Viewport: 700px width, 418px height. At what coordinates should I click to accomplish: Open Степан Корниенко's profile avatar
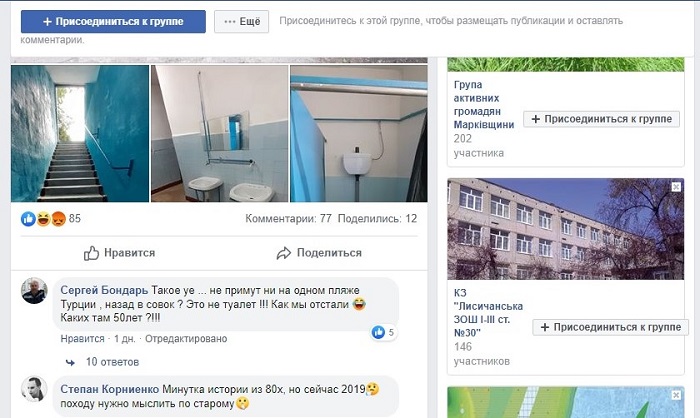pos(34,389)
